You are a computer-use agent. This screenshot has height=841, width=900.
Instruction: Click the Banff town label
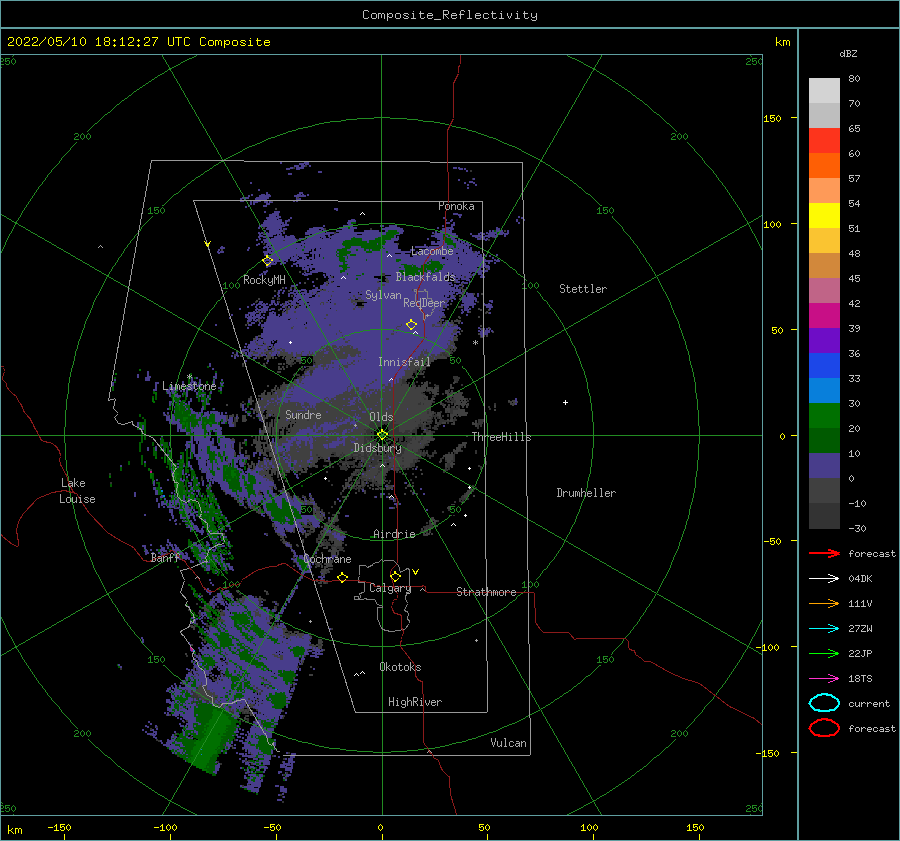[x=165, y=558]
